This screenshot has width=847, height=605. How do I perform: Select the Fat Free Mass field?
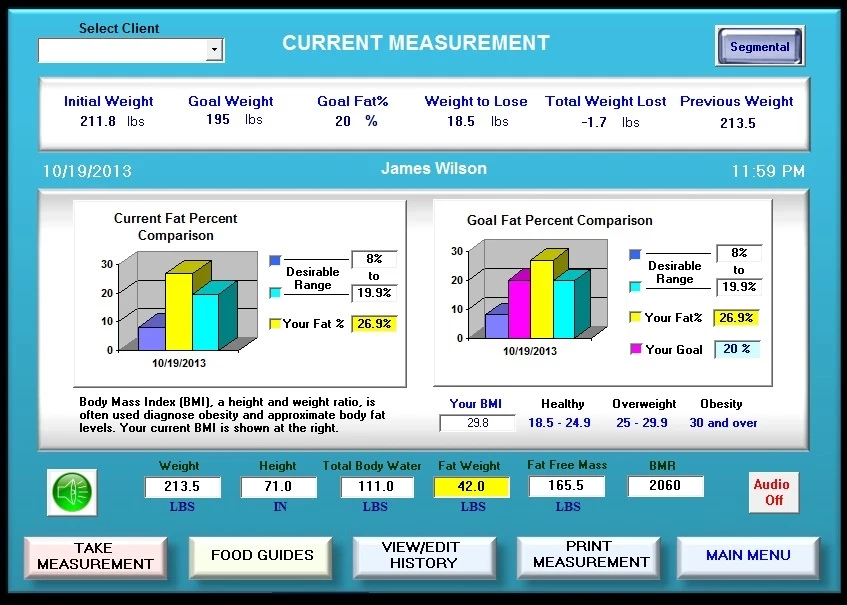pyautogui.click(x=567, y=487)
